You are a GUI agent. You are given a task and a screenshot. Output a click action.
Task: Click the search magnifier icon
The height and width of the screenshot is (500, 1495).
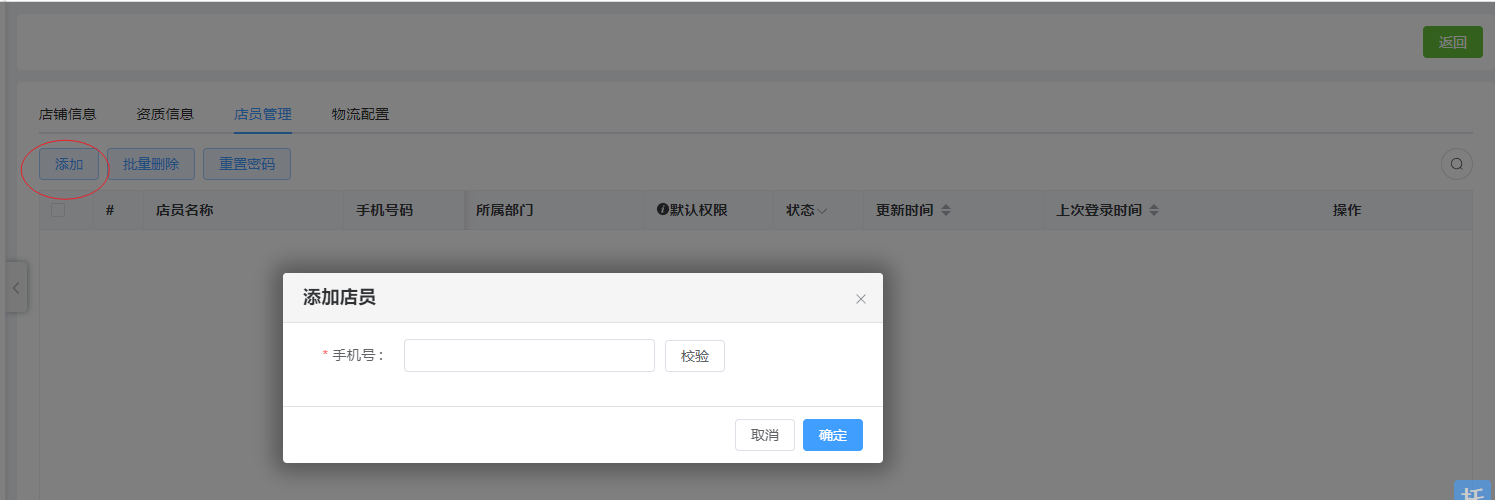[1456, 164]
